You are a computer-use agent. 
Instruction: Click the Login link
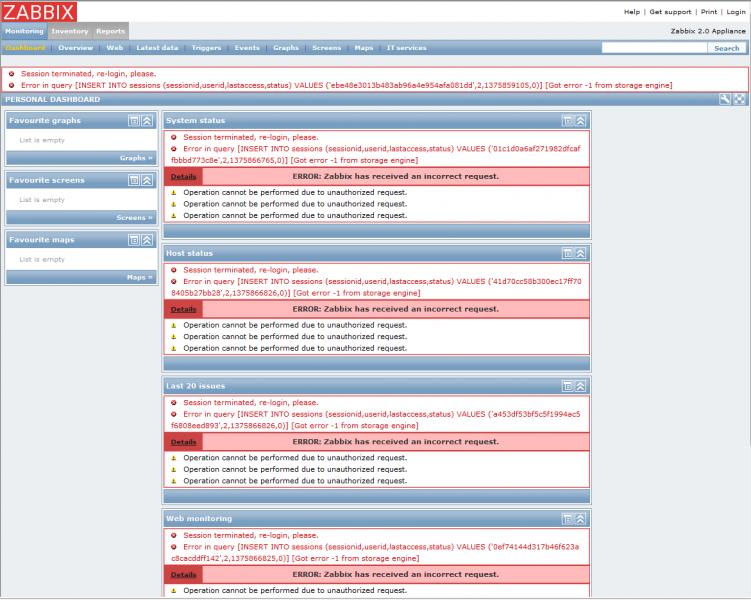coord(736,12)
